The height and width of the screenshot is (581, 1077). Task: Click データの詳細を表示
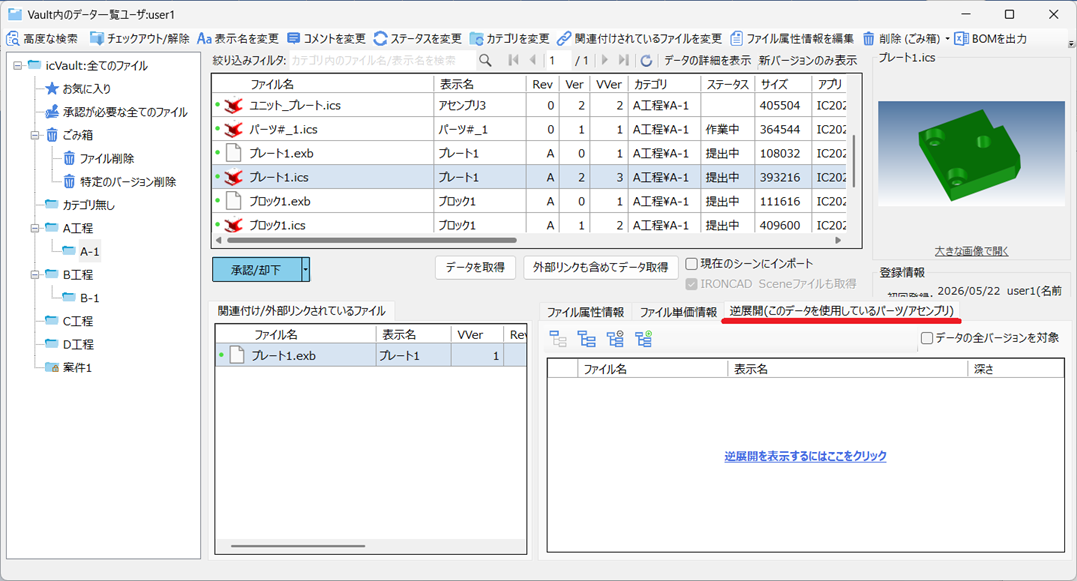(707, 60)
